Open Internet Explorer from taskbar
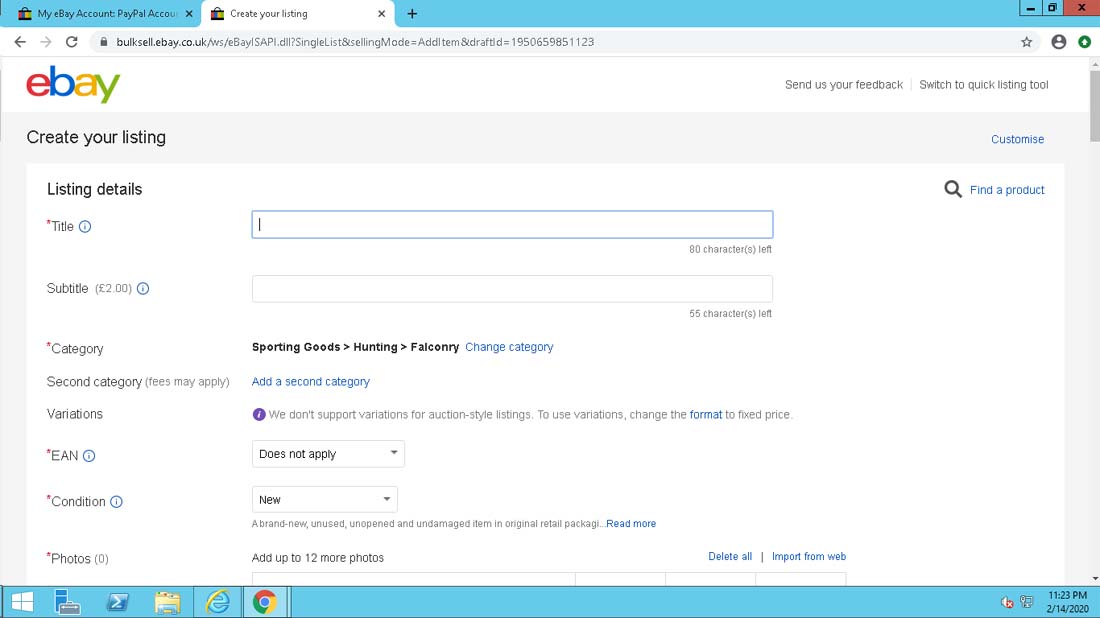 pos(217,602)
